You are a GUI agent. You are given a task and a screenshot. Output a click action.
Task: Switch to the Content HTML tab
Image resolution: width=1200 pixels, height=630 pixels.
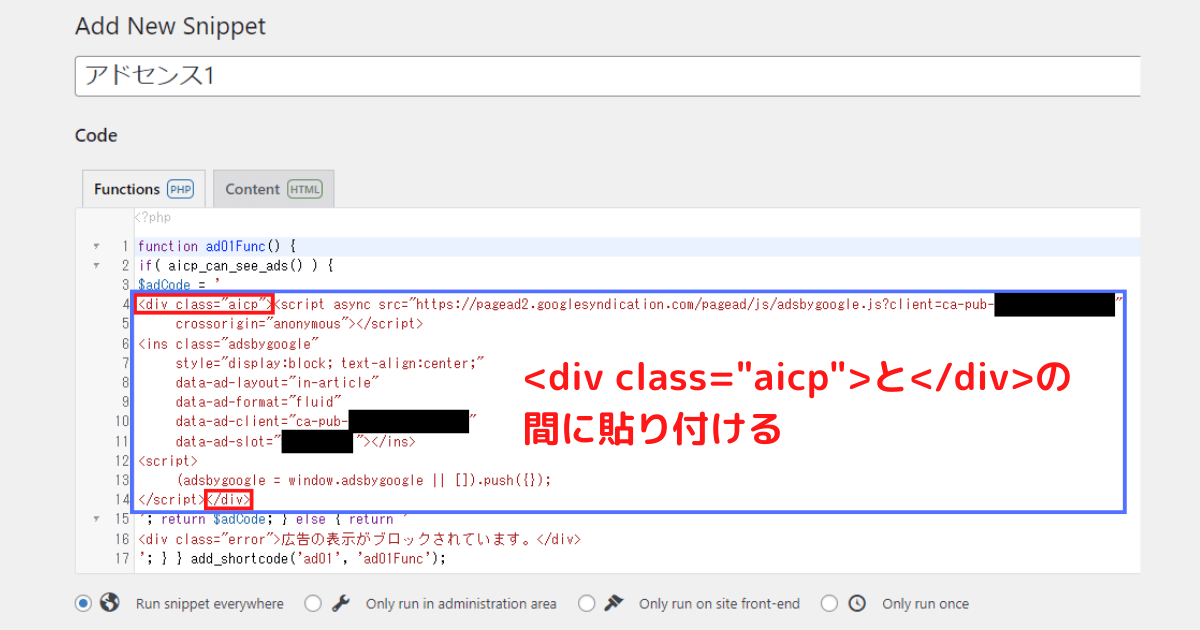273,188
